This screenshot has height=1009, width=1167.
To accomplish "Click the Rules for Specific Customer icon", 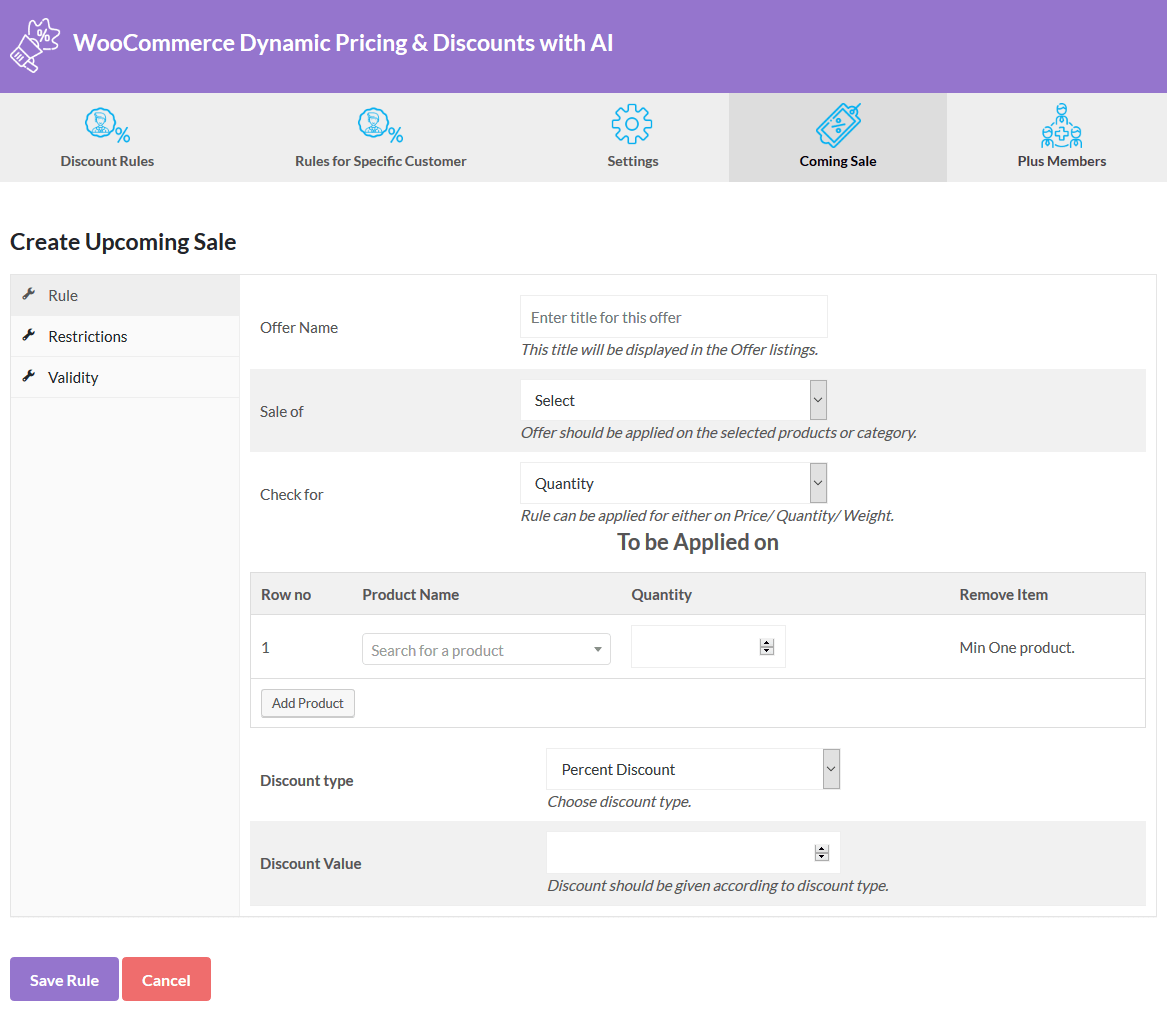I will click(x=380, y=122).
